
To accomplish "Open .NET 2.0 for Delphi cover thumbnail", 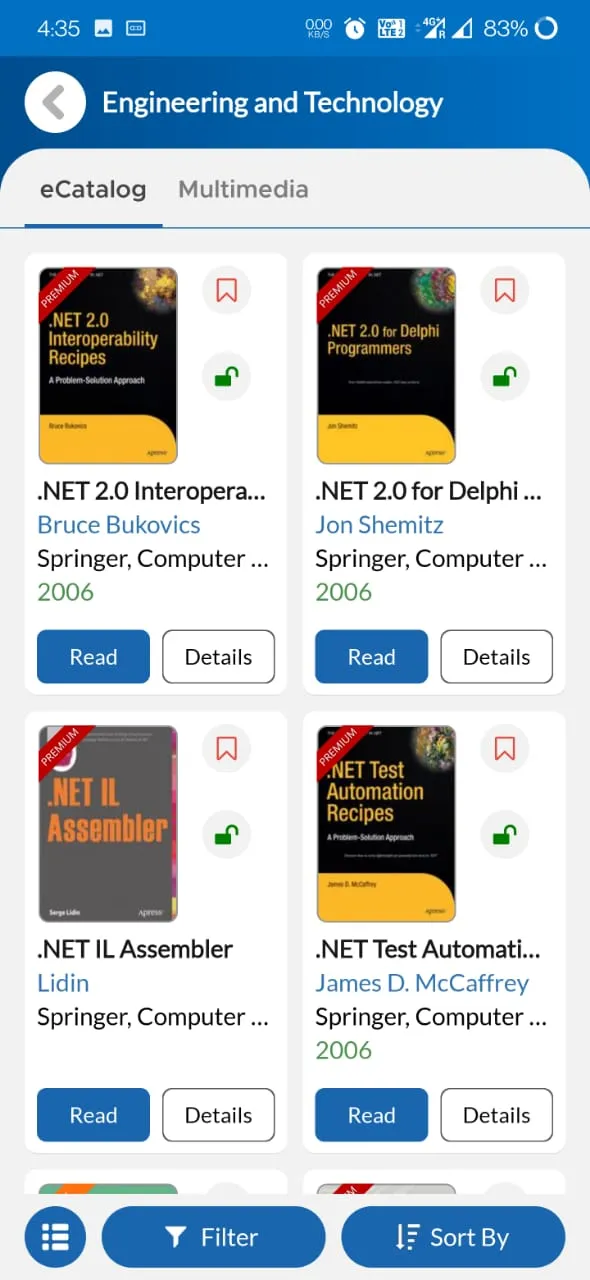I will click(x=386, y=366).
